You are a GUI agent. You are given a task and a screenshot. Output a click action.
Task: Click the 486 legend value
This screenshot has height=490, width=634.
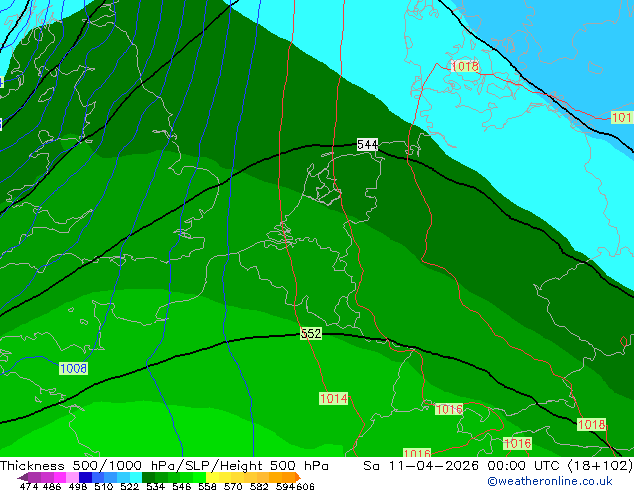coord(52,486)
